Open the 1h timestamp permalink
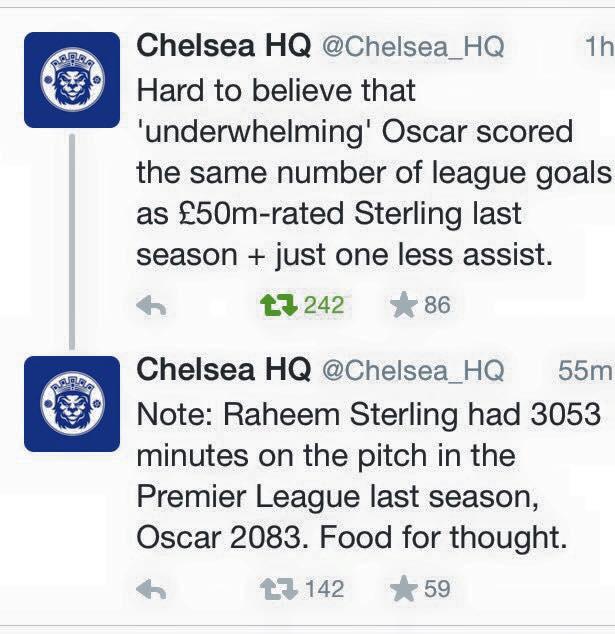 [x=599, y=46]
